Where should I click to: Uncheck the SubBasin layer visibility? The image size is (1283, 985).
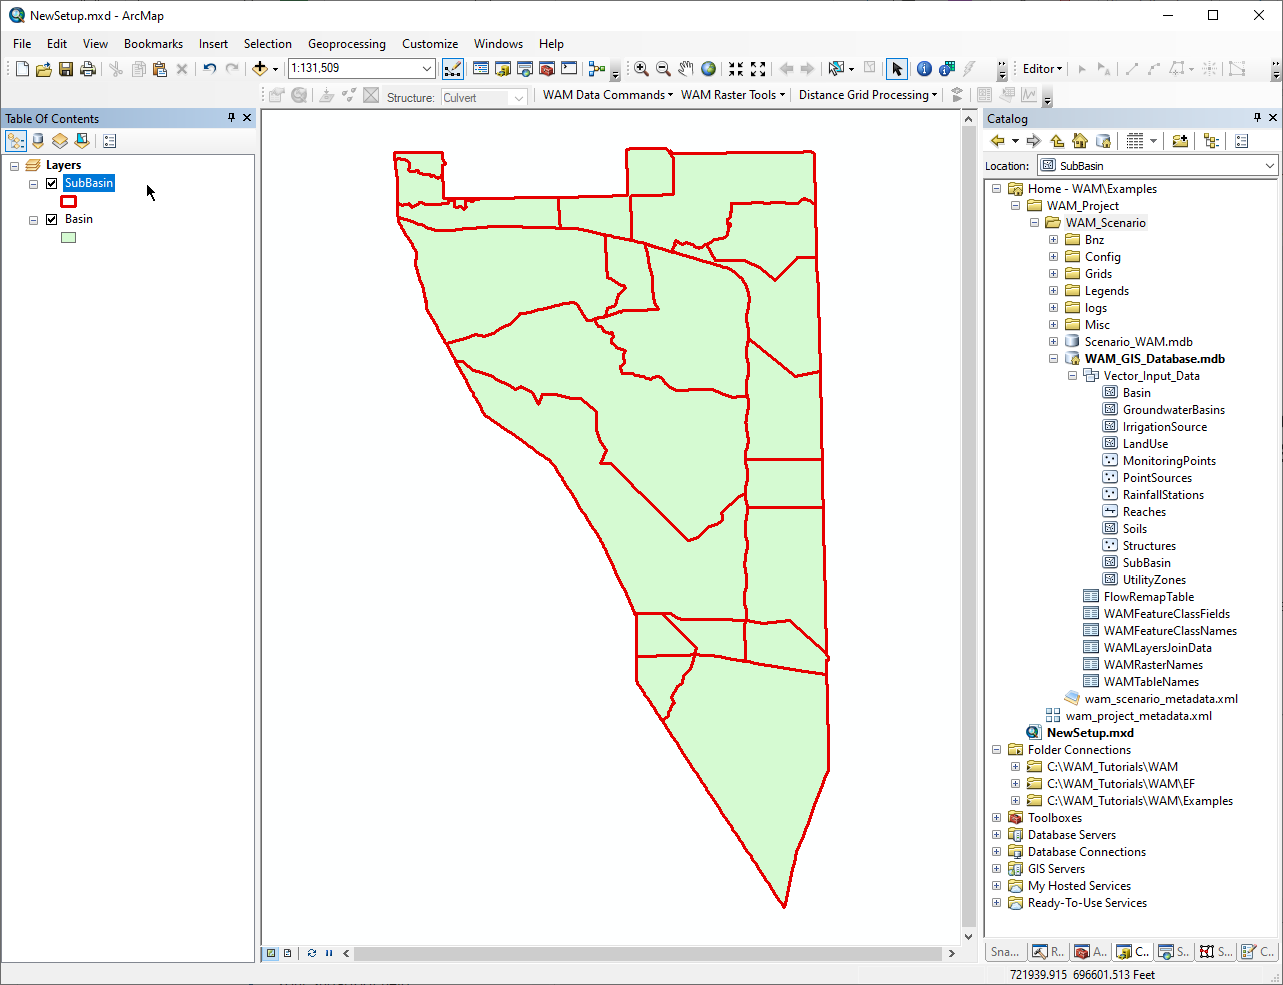52,183
